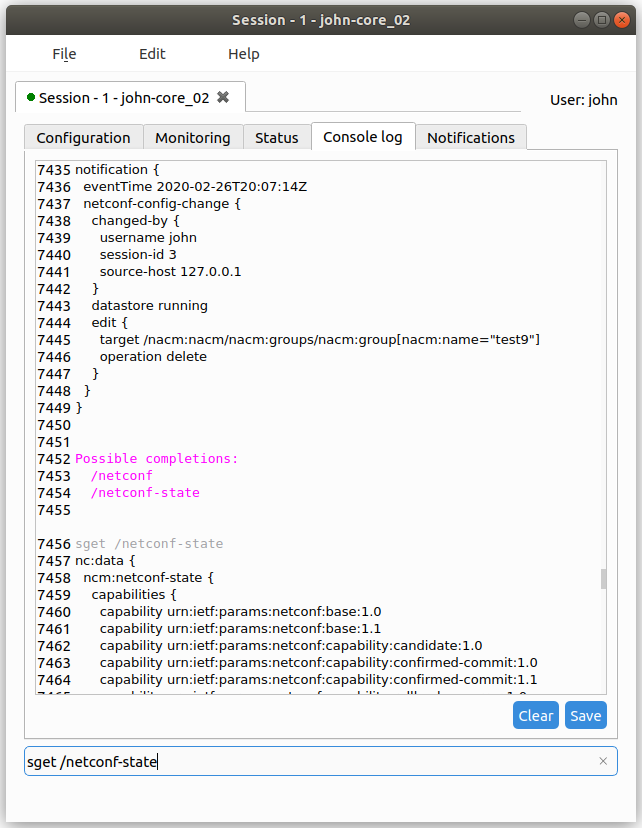Open the Edit menu

pyautogui.click(x=152, y=54)
